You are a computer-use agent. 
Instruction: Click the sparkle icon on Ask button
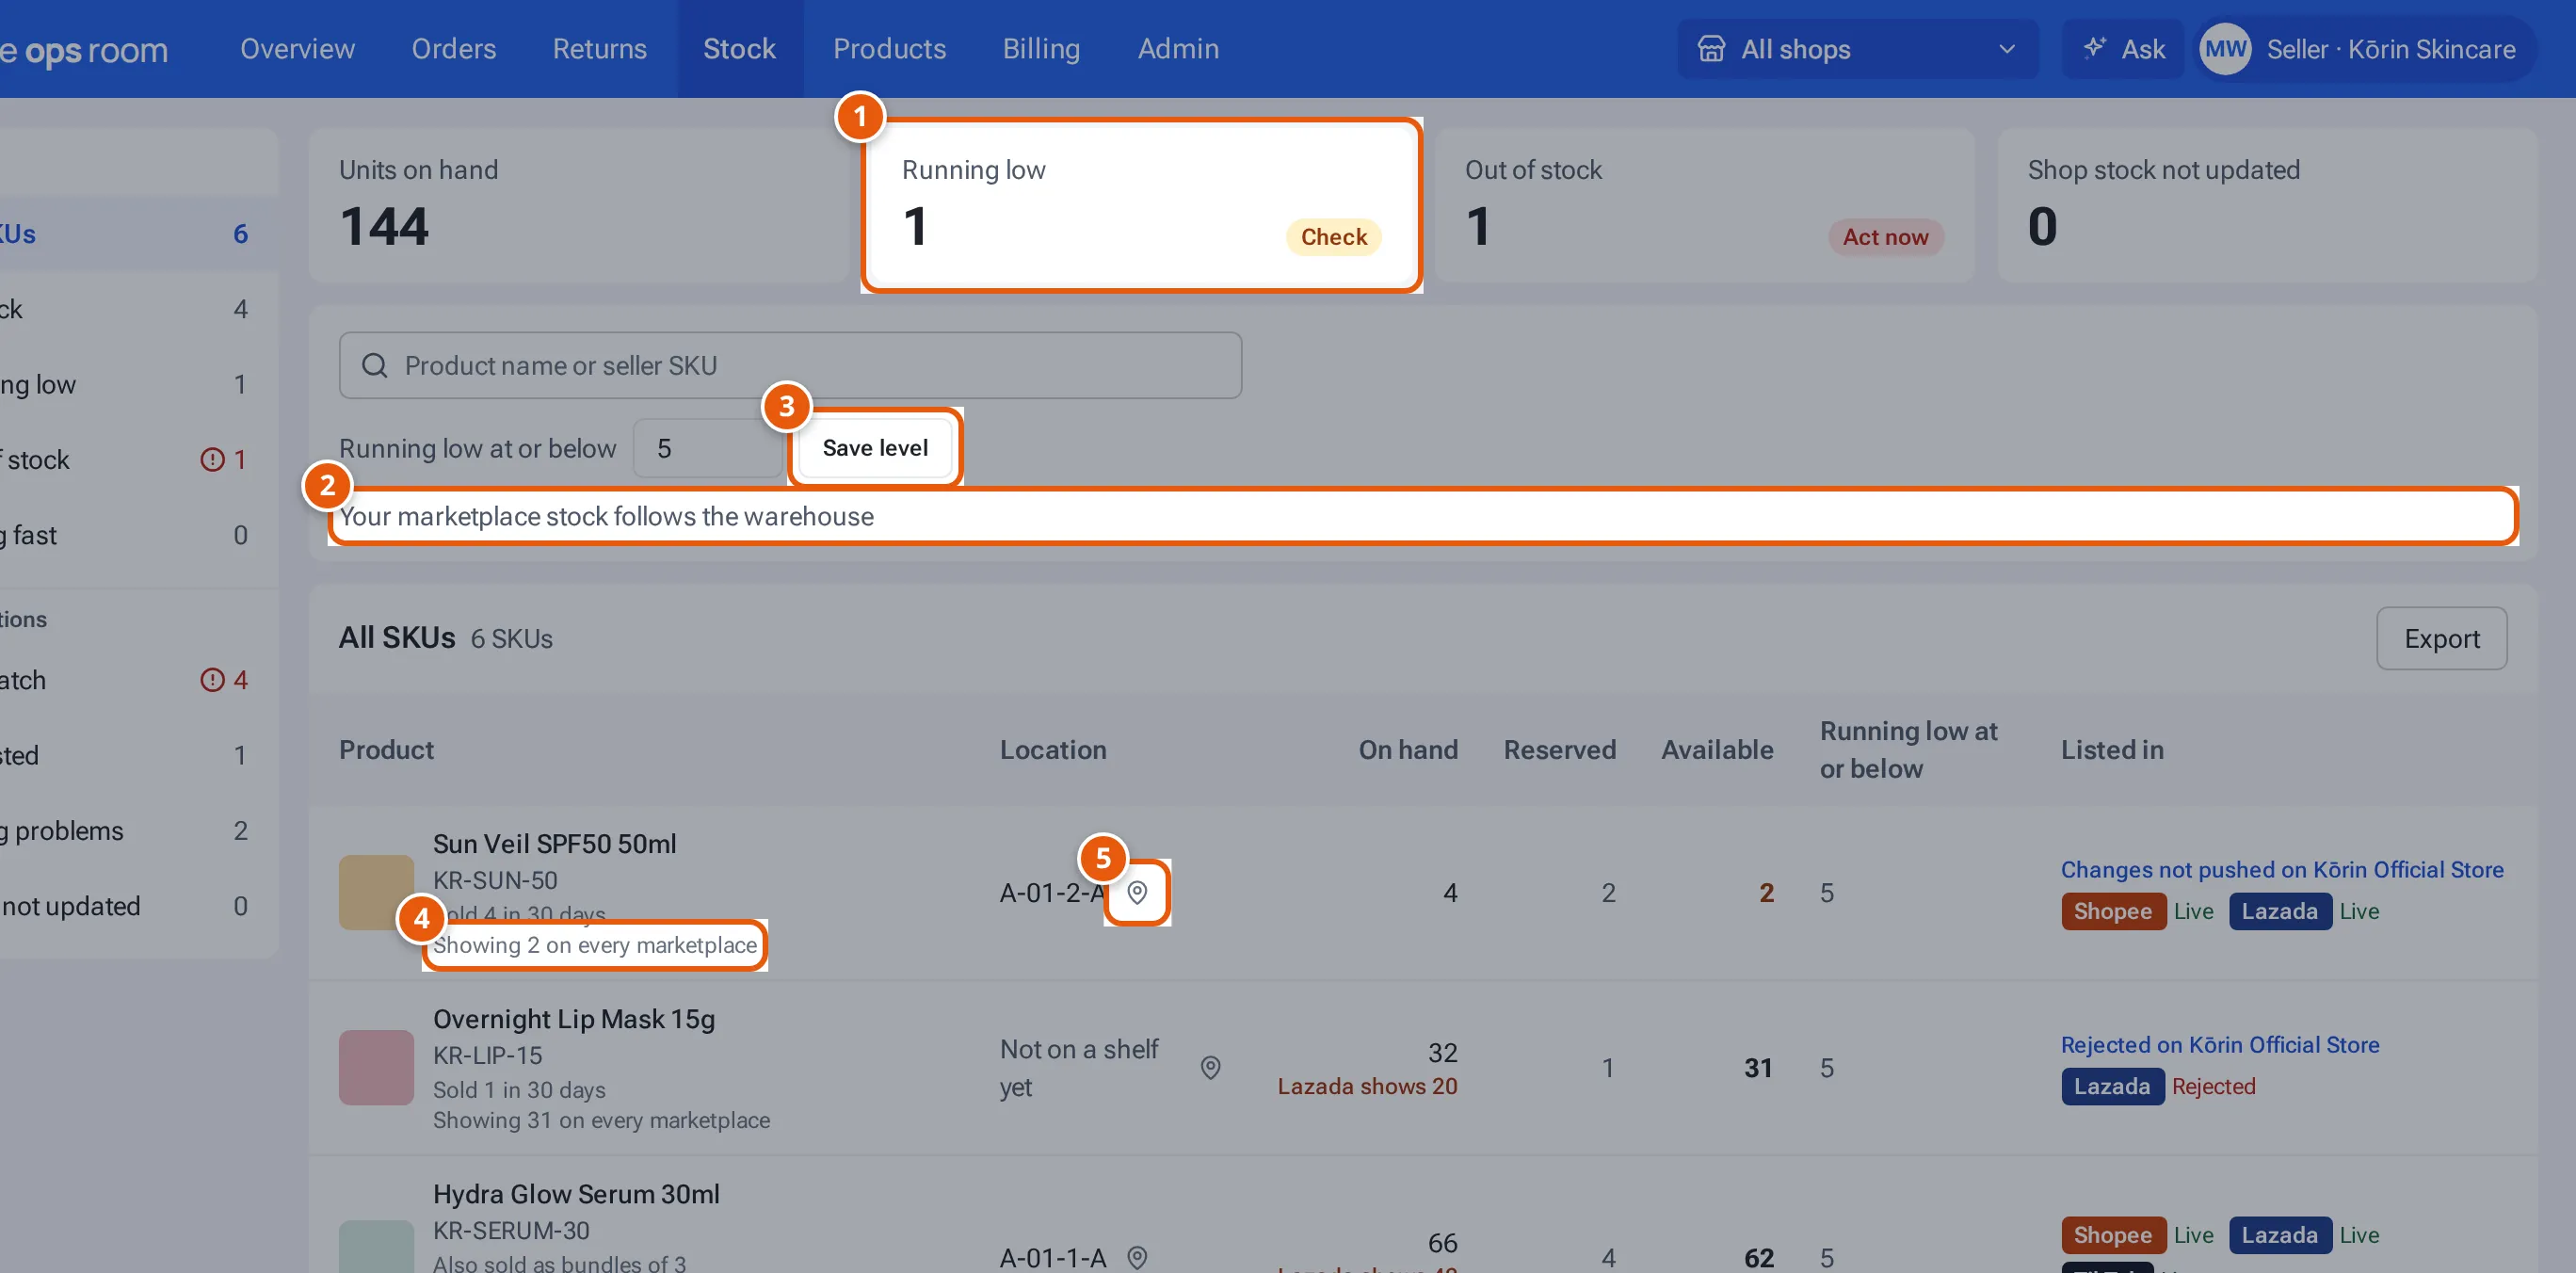(2094, 48)
